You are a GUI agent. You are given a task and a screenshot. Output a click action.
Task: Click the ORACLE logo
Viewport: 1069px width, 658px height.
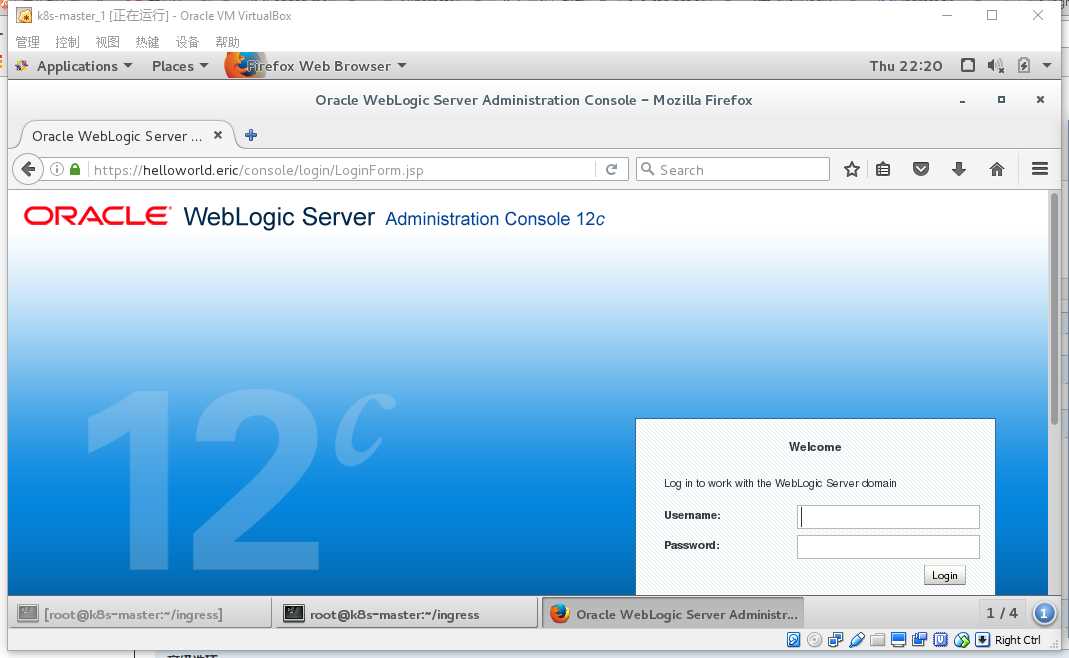97,216
